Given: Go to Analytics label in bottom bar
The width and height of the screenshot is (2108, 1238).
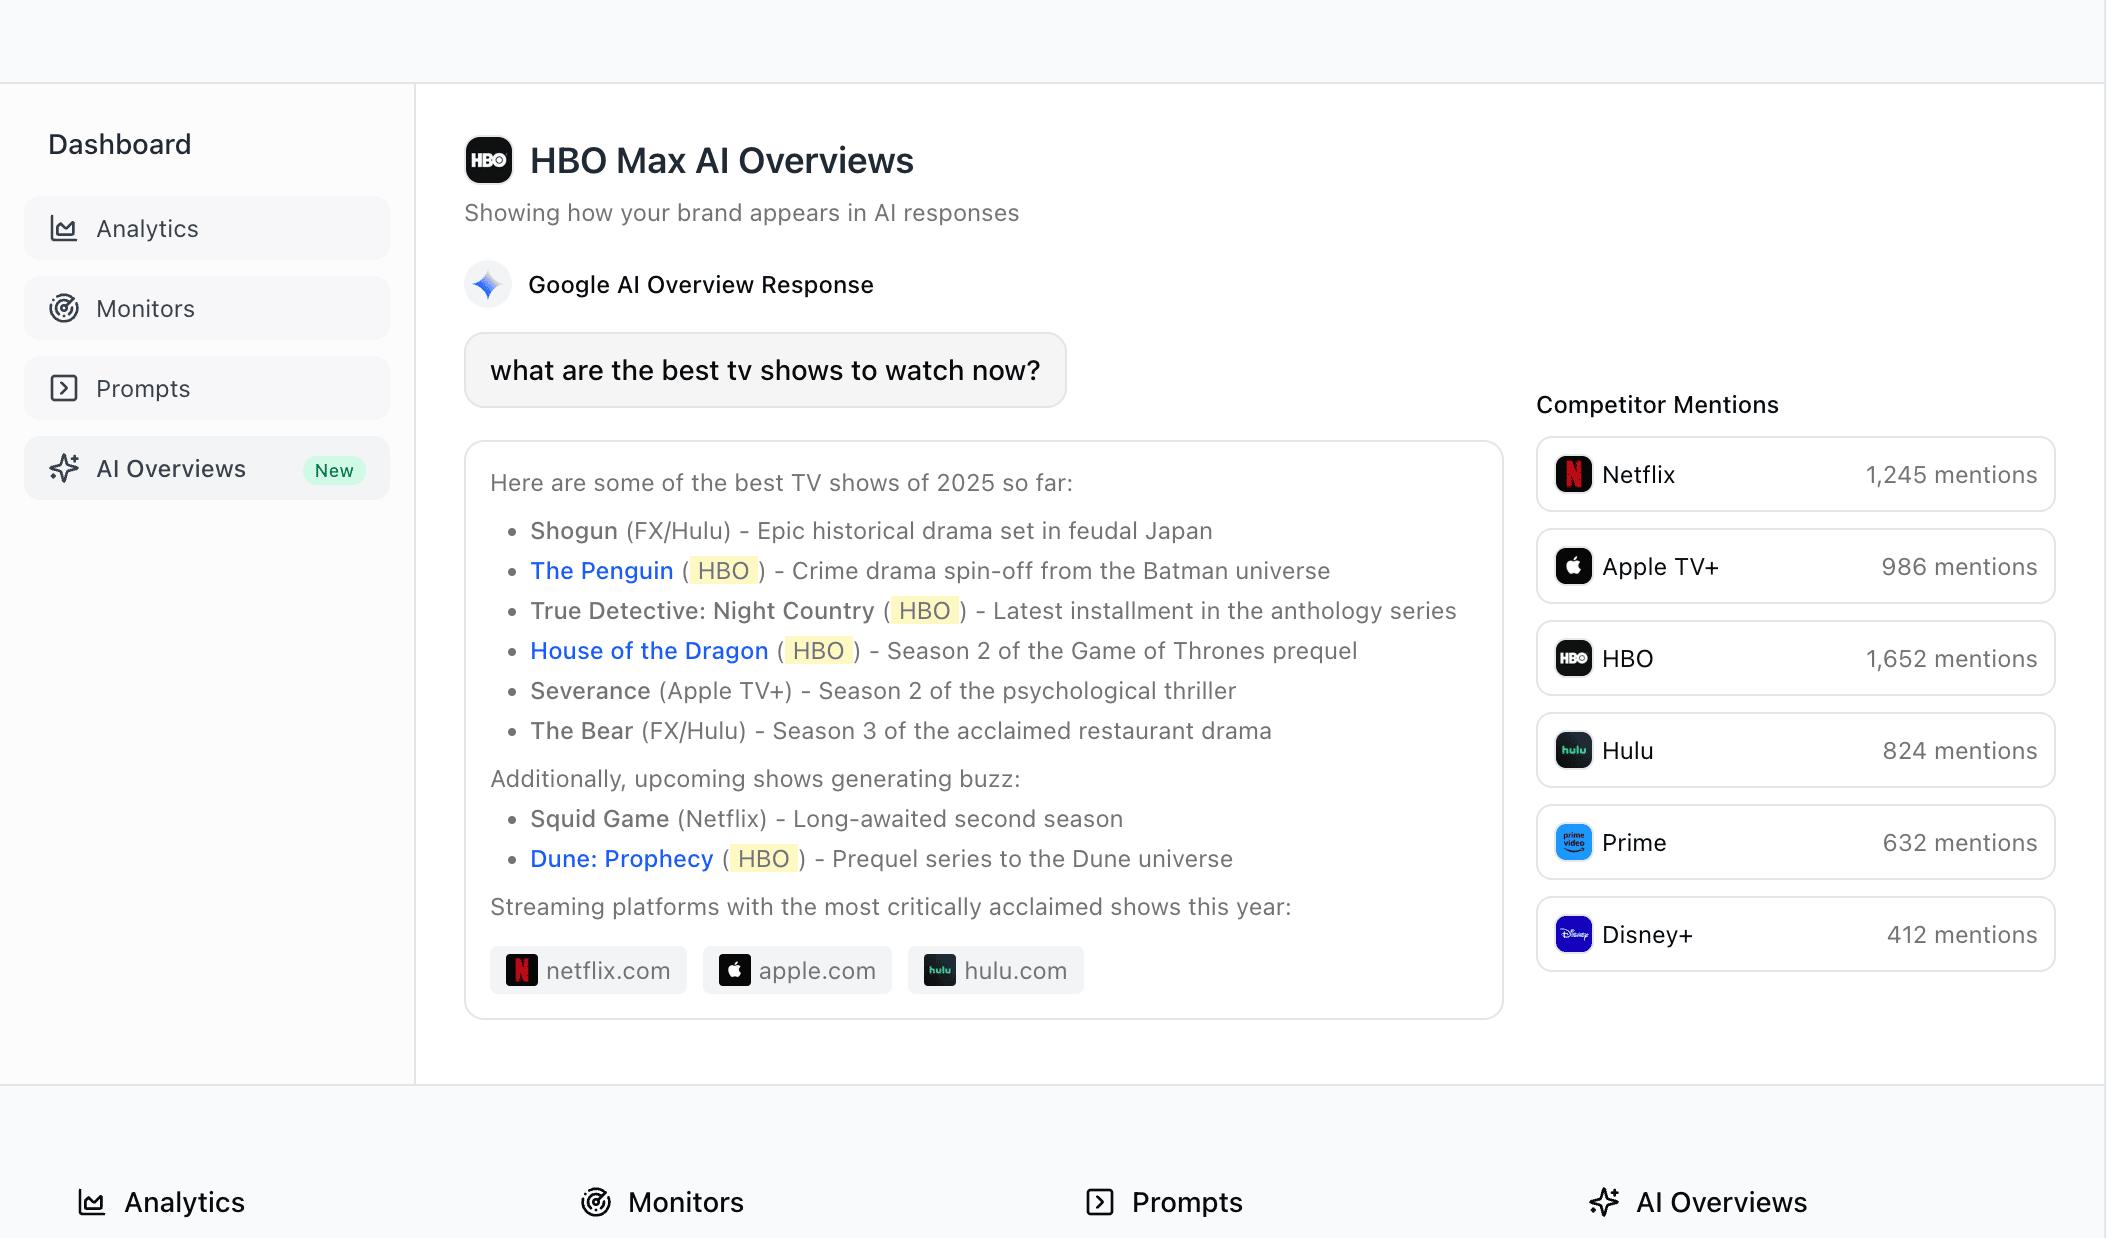Looking at the screenshot, I should click(x=185, y=1202).
